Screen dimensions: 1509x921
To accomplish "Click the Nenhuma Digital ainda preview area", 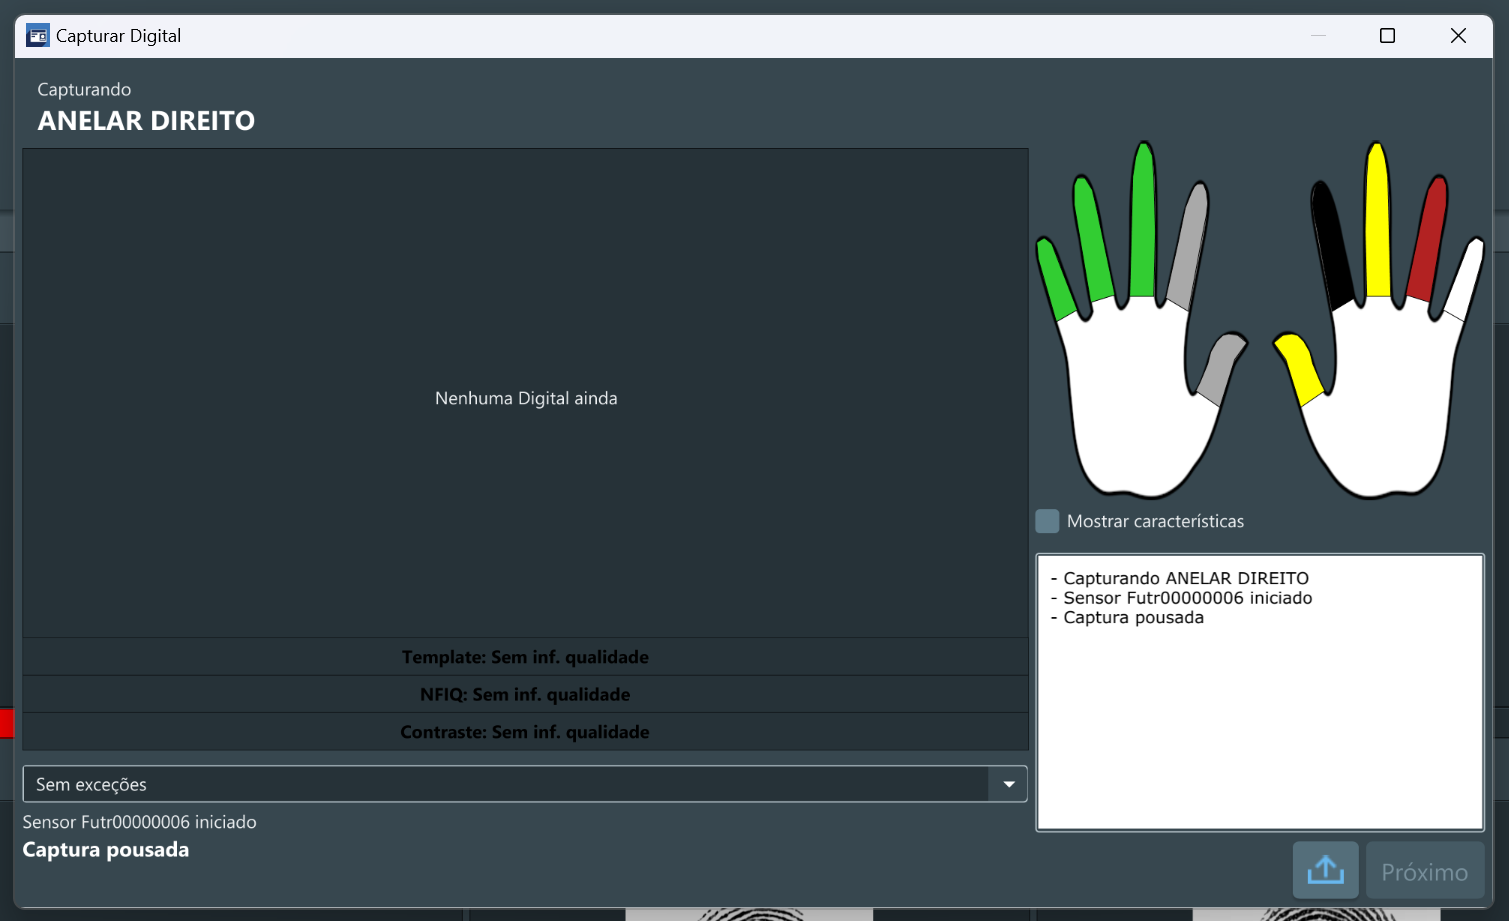I will (x=526, y=393).
